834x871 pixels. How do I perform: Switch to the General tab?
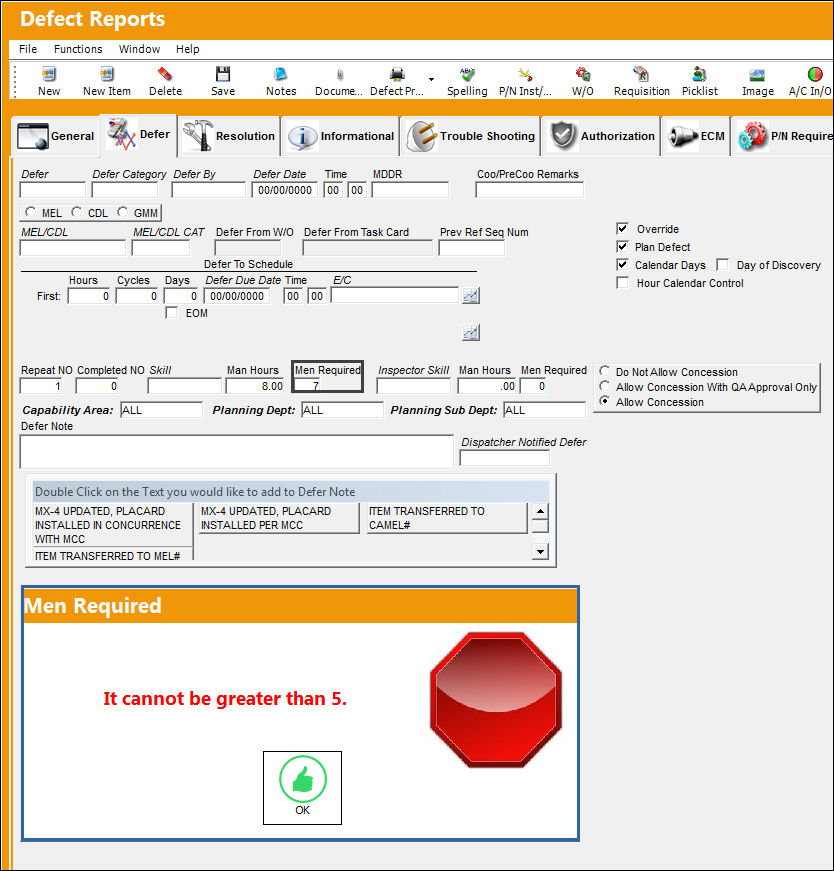(x=56, y=136)
